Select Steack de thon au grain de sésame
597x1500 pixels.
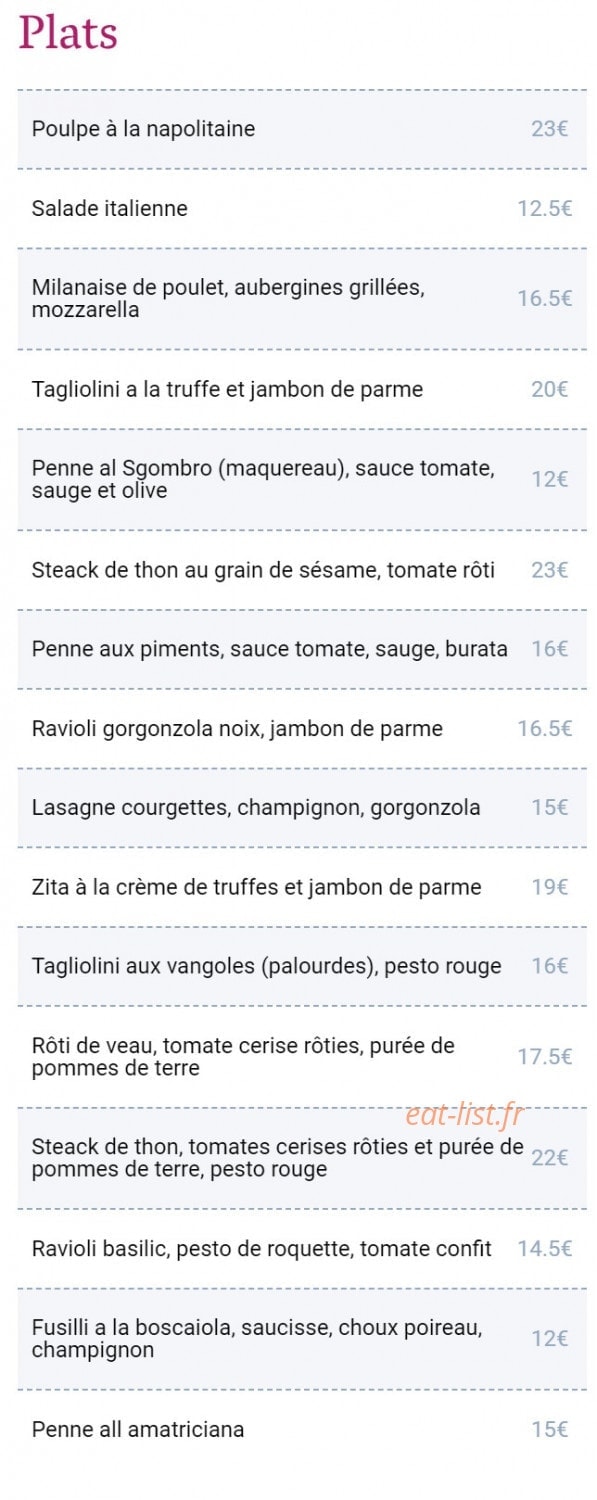click(302, 570)
